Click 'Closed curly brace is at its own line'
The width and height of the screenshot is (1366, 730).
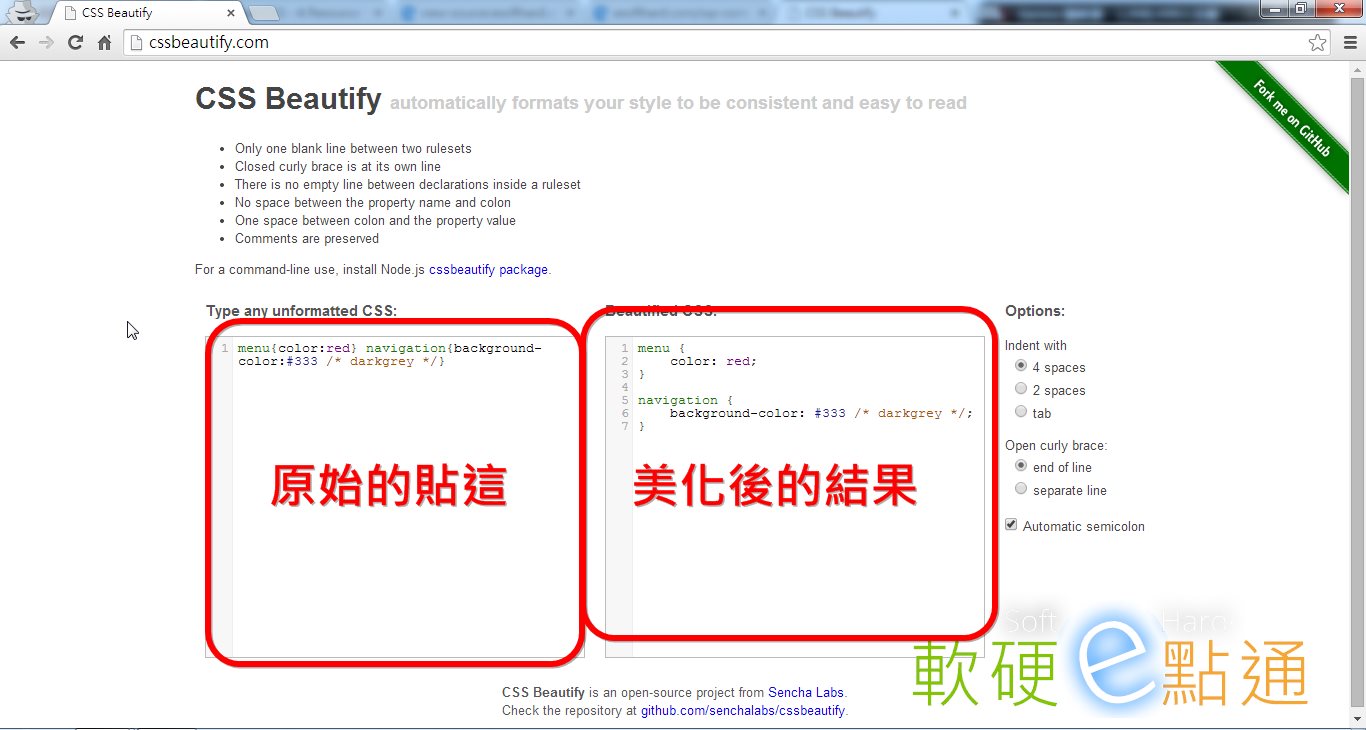338,167
